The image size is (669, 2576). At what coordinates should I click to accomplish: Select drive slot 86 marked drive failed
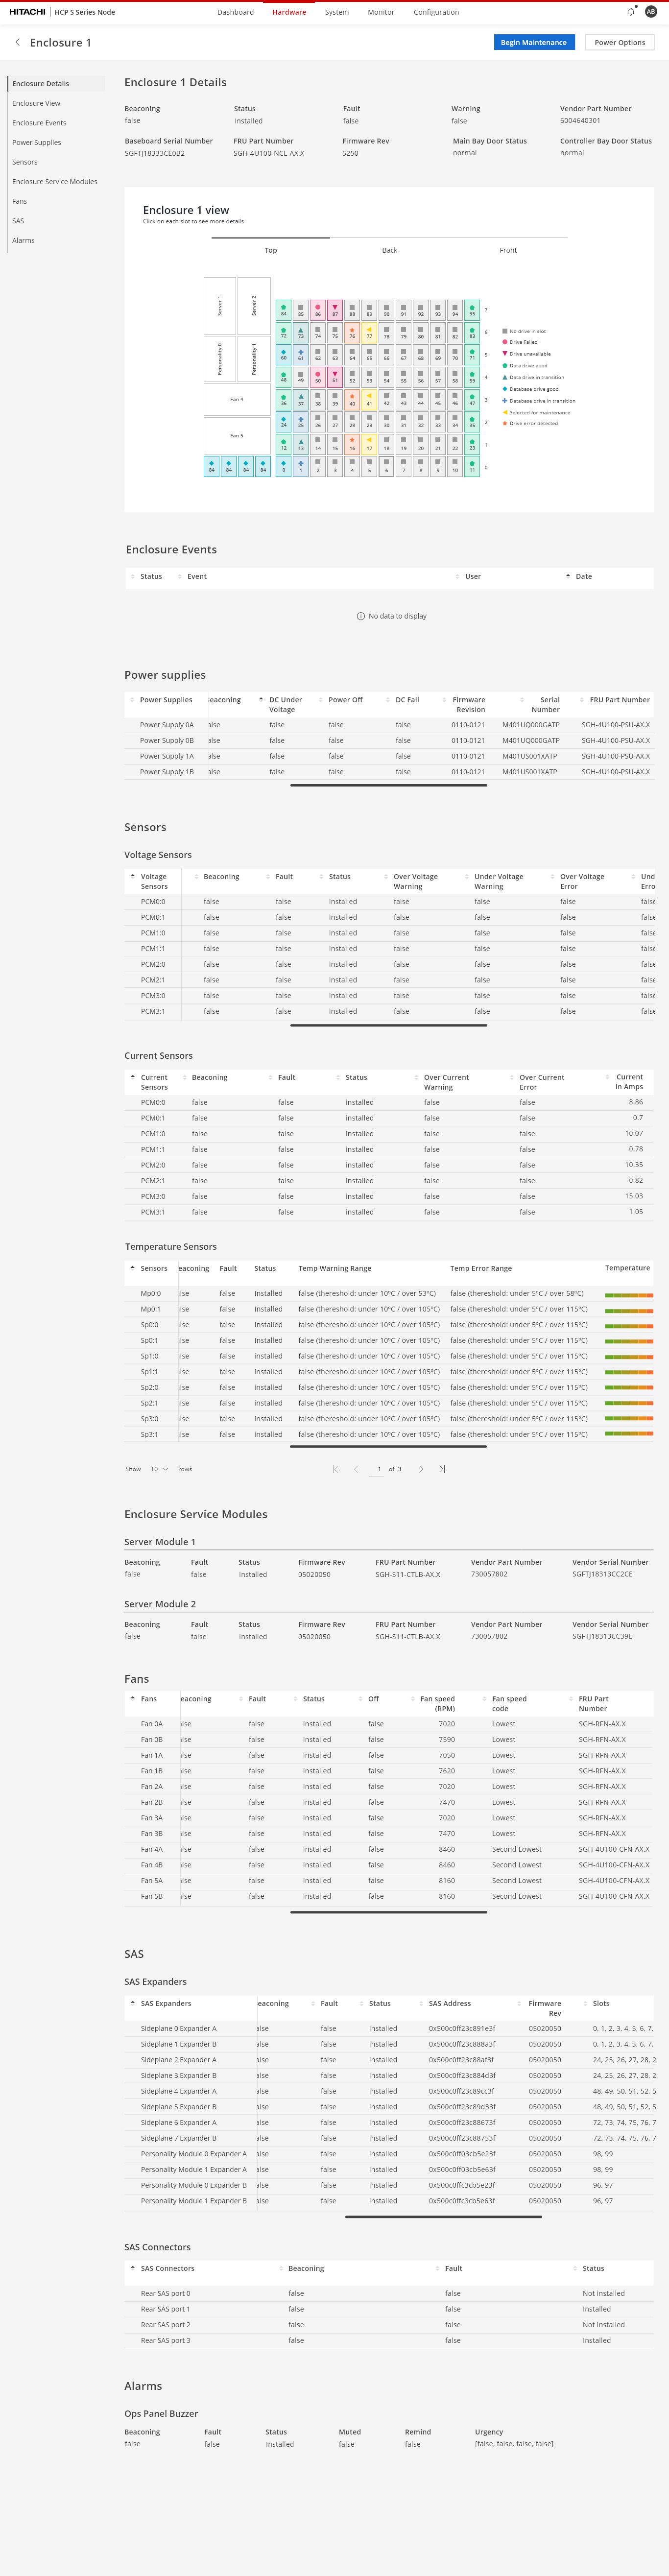(318, 310)
